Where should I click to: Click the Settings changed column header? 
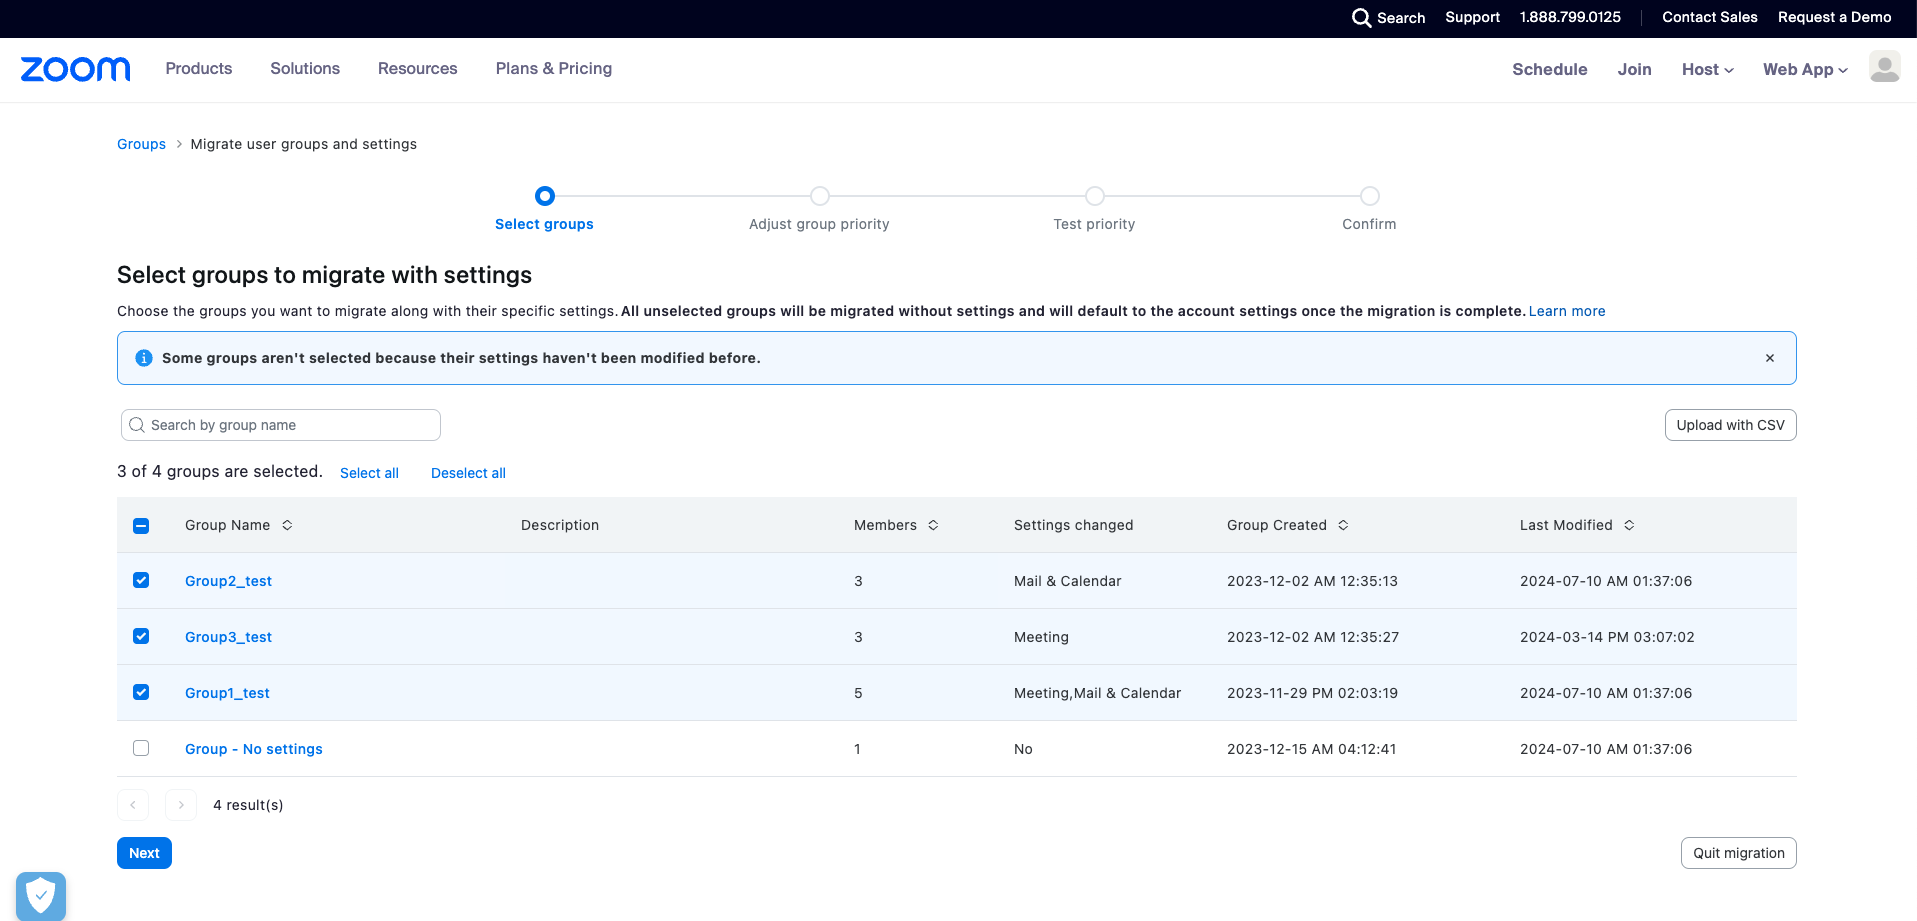tap(1073, 525)
